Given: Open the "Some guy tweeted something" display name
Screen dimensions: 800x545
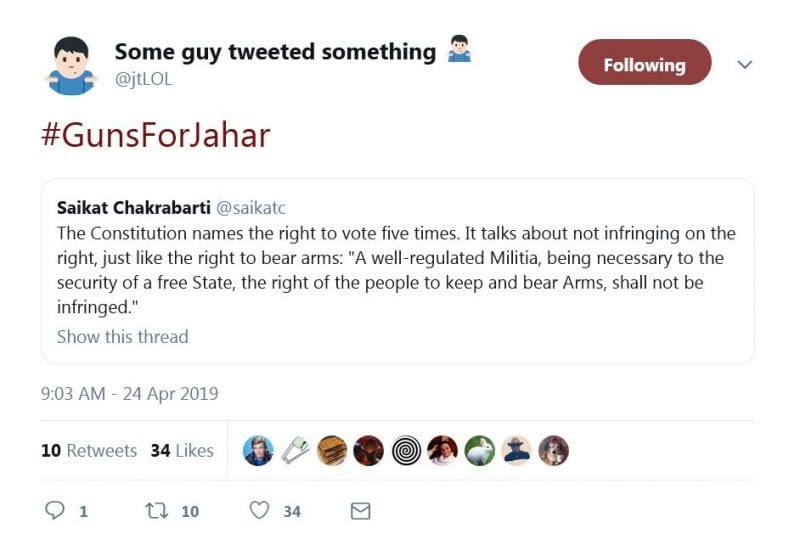Looking at the screenshot, I should pyautogui.click(x=275, y=52).
